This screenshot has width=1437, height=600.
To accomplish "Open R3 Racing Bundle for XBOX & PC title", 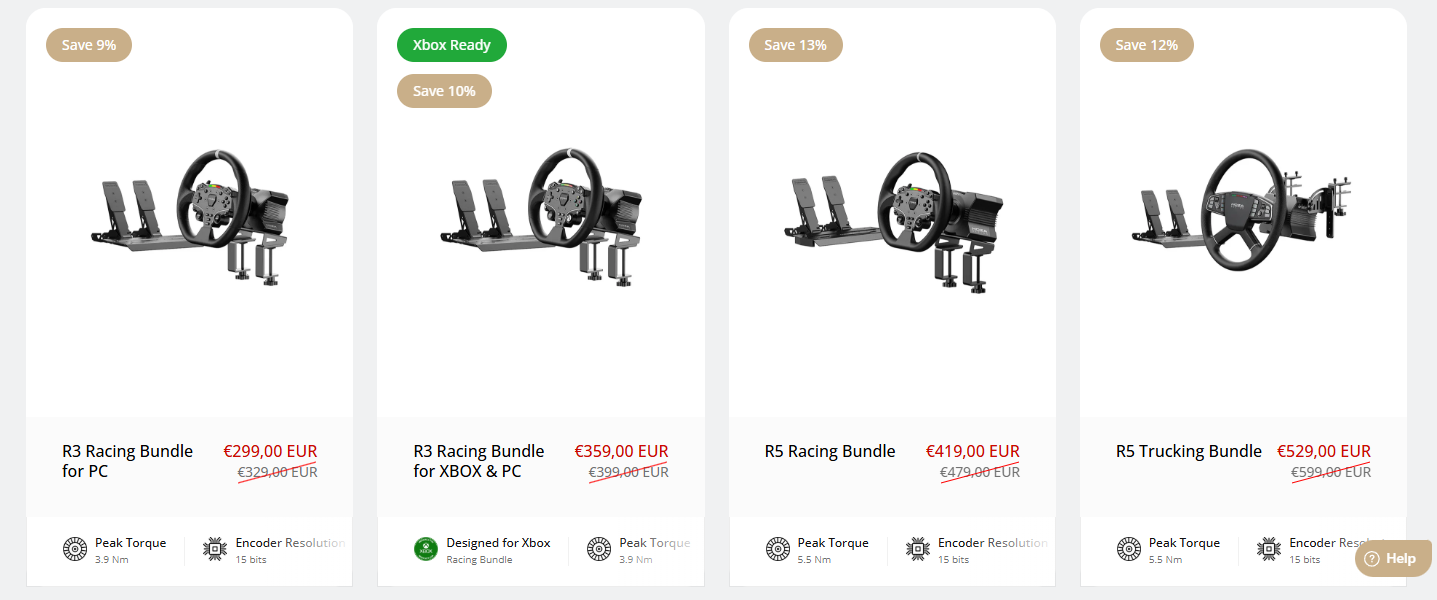I will [479, 461].
